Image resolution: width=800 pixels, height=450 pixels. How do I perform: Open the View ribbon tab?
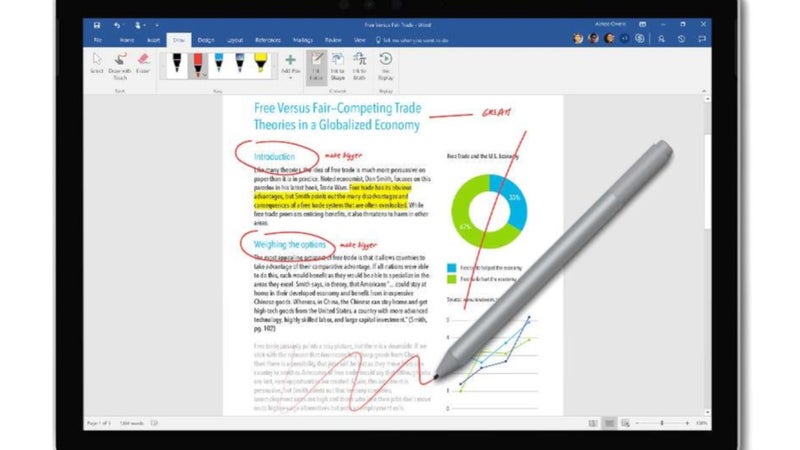pos(360,40)
